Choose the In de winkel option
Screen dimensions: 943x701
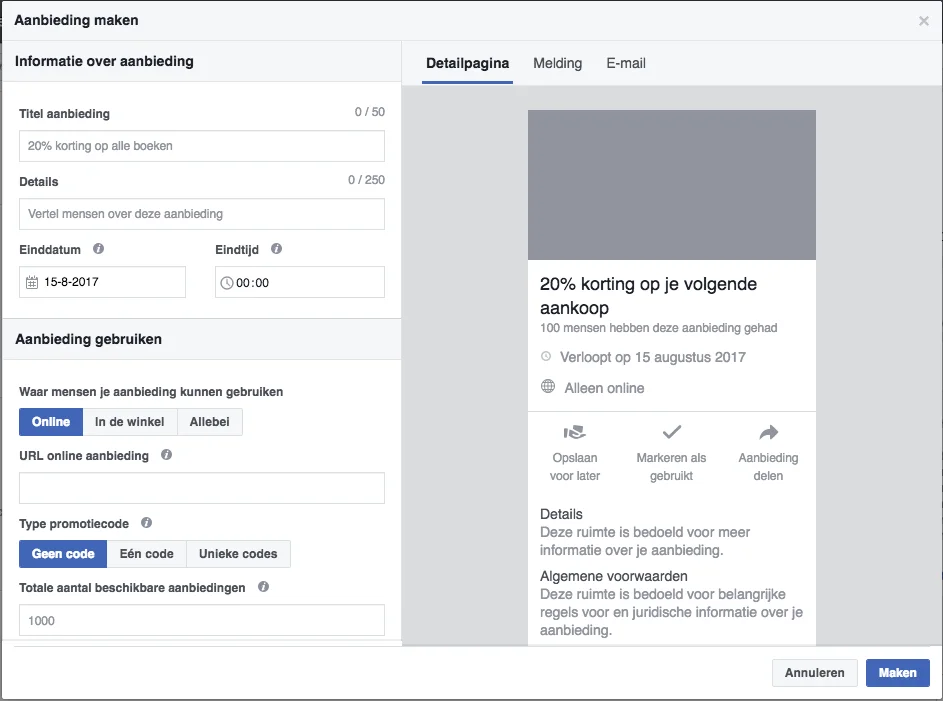point(130,422)
